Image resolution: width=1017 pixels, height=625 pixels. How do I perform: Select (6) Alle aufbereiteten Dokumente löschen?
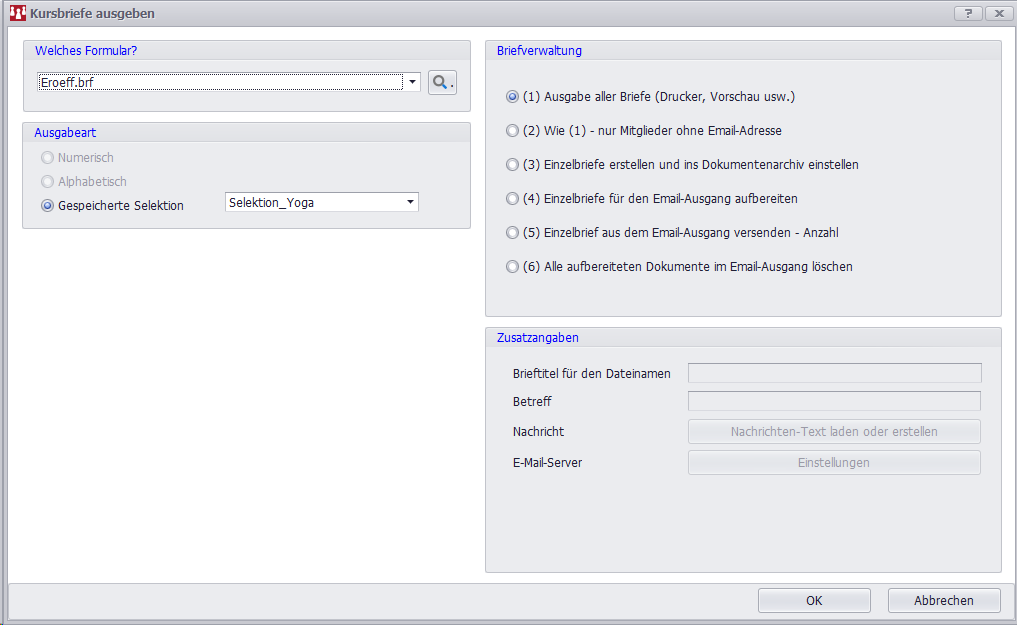(513, 267)
